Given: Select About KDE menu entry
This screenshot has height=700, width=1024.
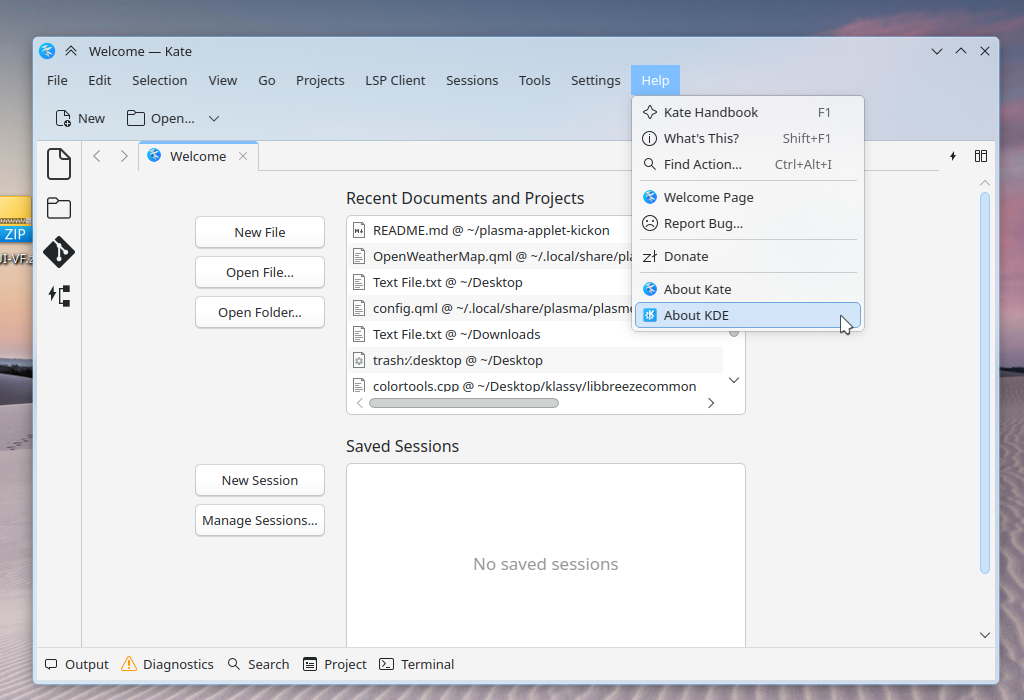Looking at the screenshot, I should [748, 315].
